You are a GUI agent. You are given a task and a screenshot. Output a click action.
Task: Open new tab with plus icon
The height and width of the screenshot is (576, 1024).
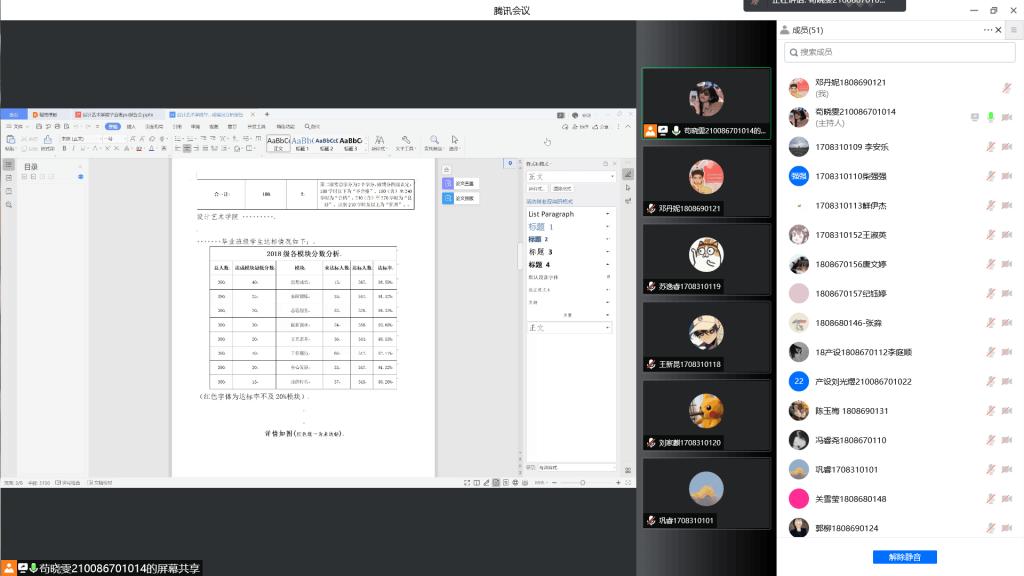267,114
